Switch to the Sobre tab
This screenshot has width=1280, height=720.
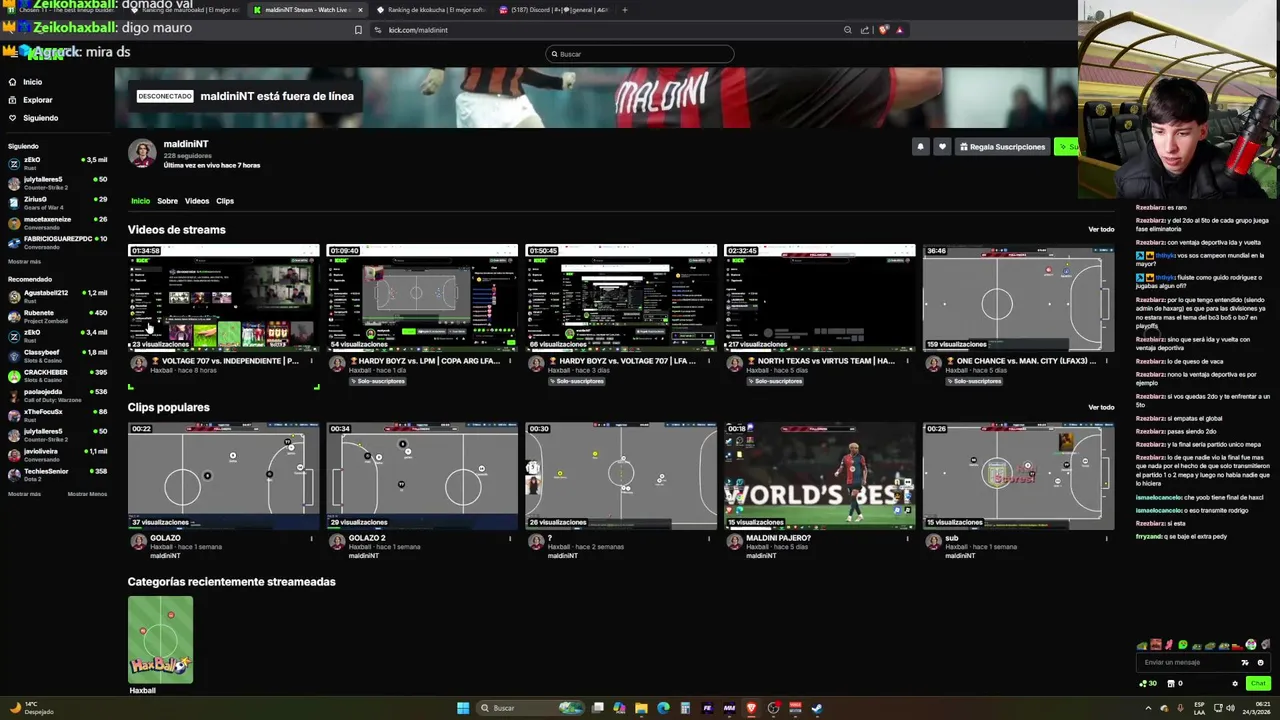[x=167, y=201]
